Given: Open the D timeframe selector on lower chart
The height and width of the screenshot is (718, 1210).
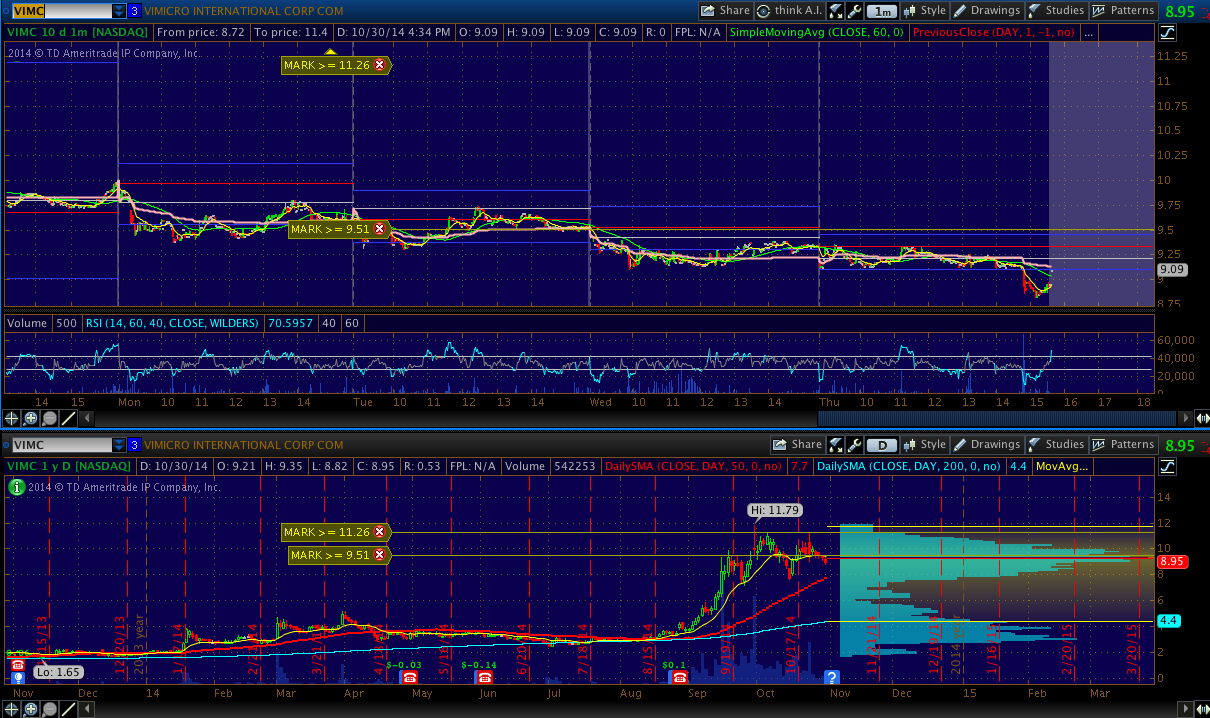Looking at the screenshot, I should click(881, 444).
